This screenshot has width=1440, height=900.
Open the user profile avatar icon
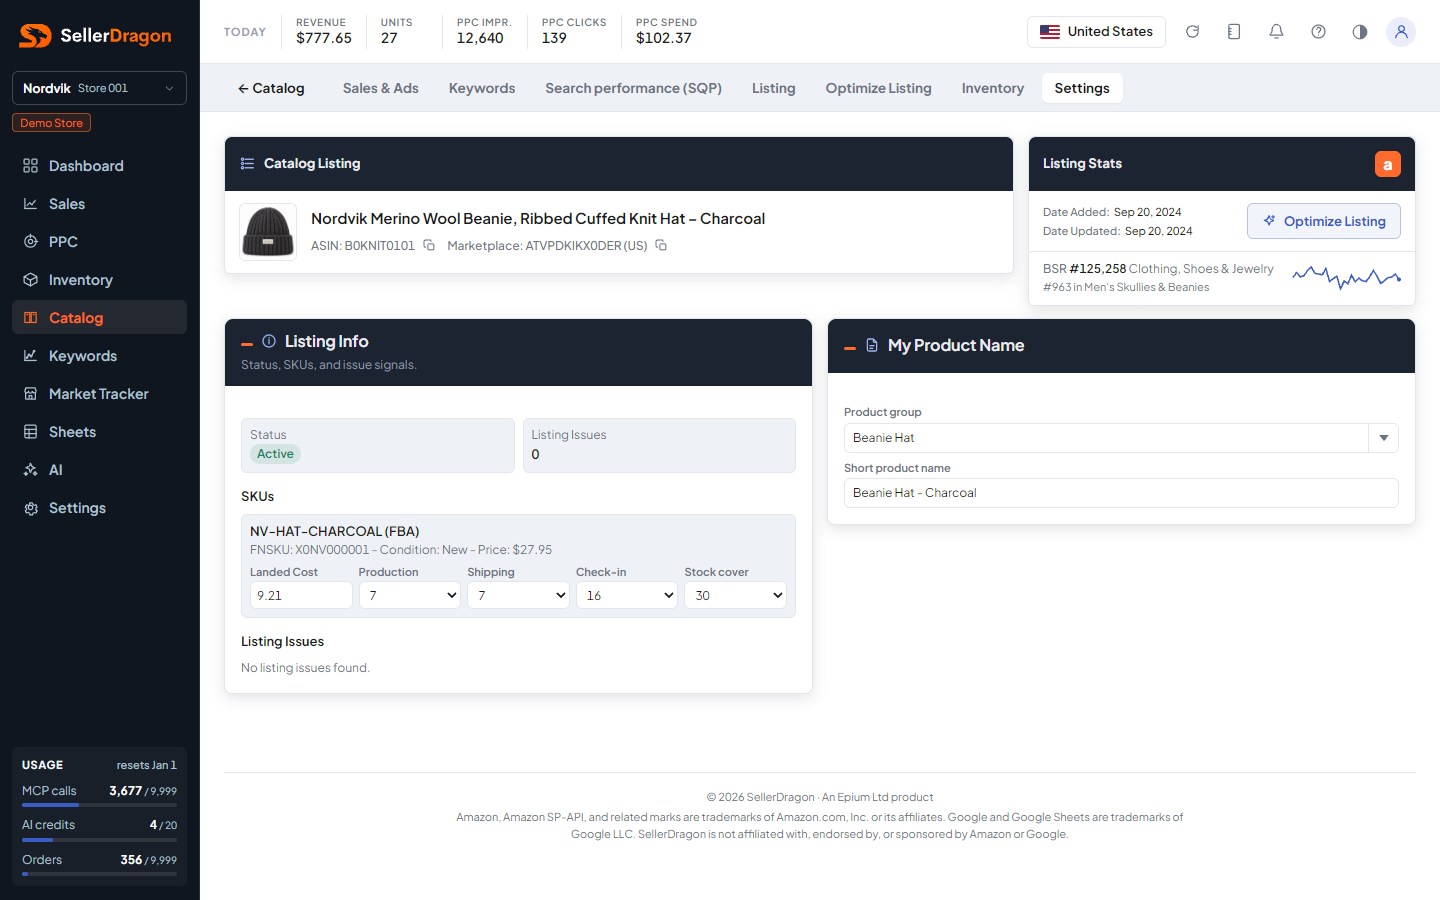point(1401,32)
